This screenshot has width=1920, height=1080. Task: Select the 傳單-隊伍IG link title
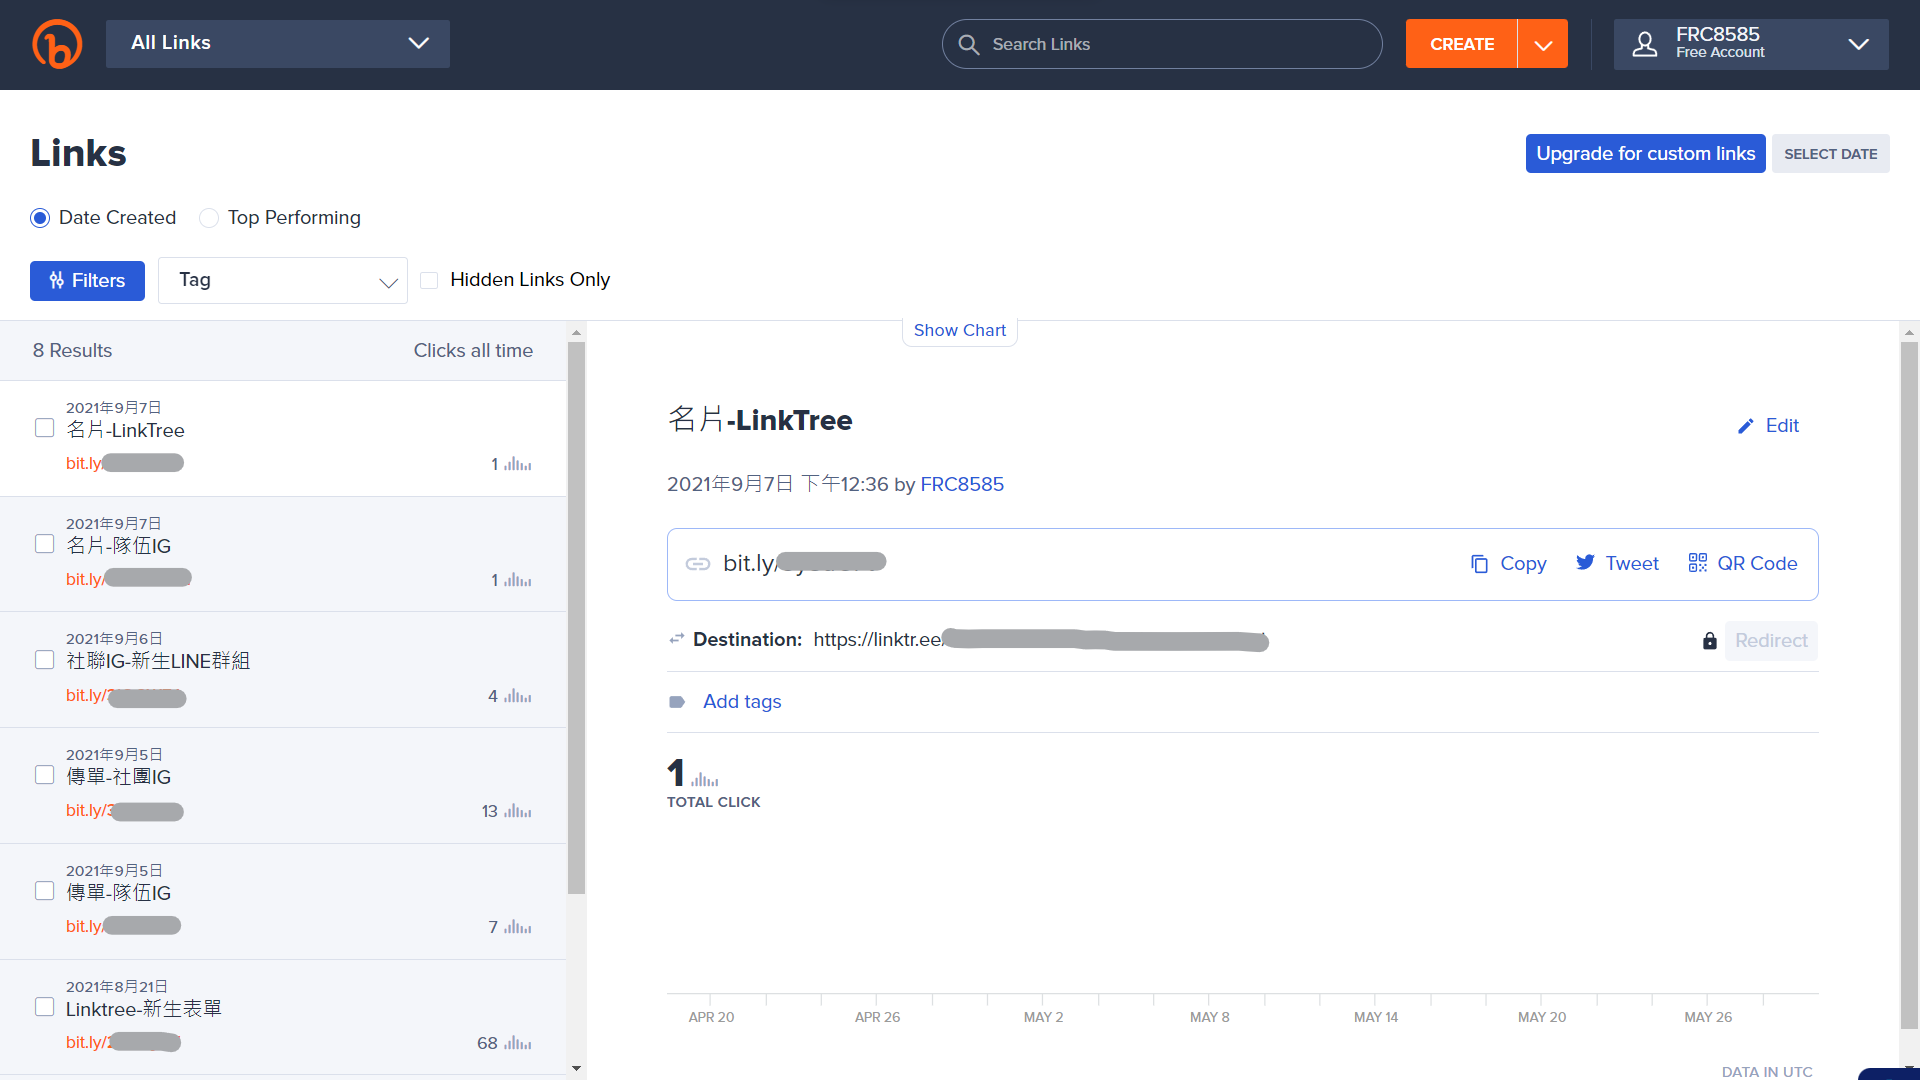118,893
